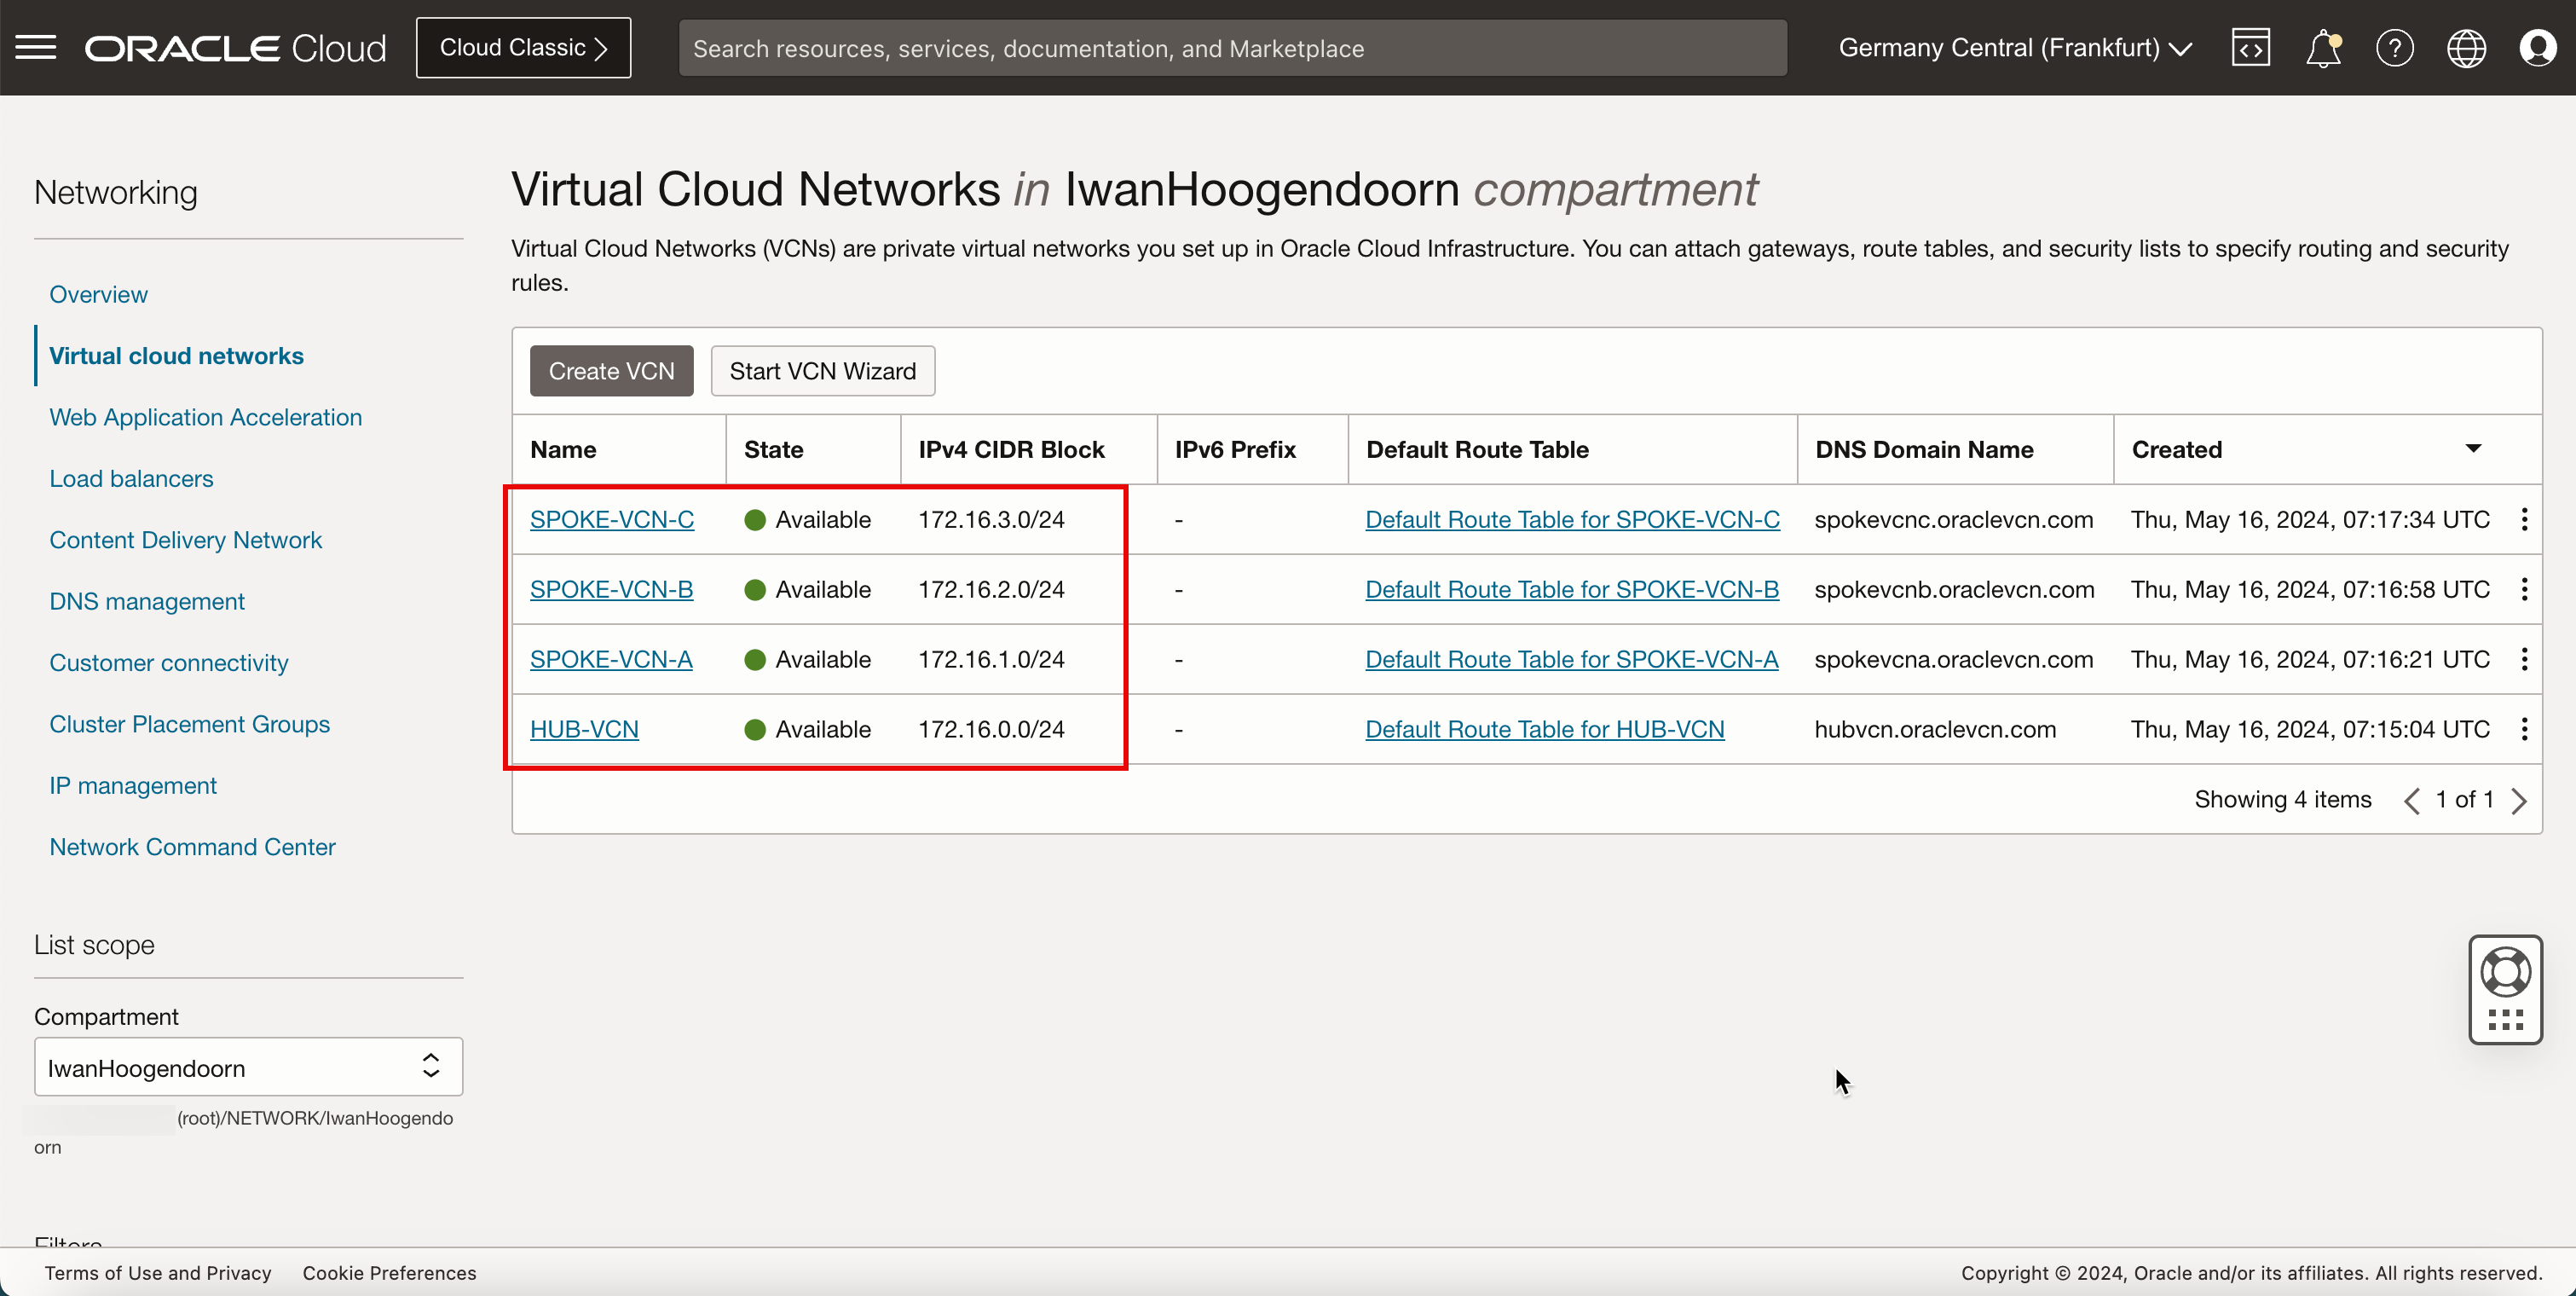The image size is (2576, 1296).
Task: Click the user profile avatar icon
Action: point(2539,48)
